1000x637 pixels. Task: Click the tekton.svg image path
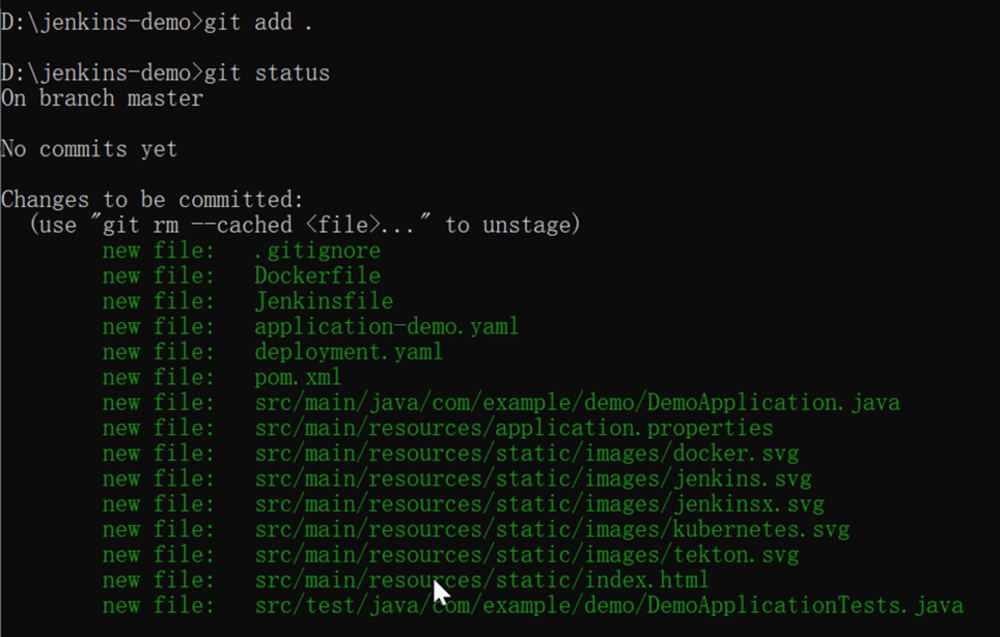[526, 554]
